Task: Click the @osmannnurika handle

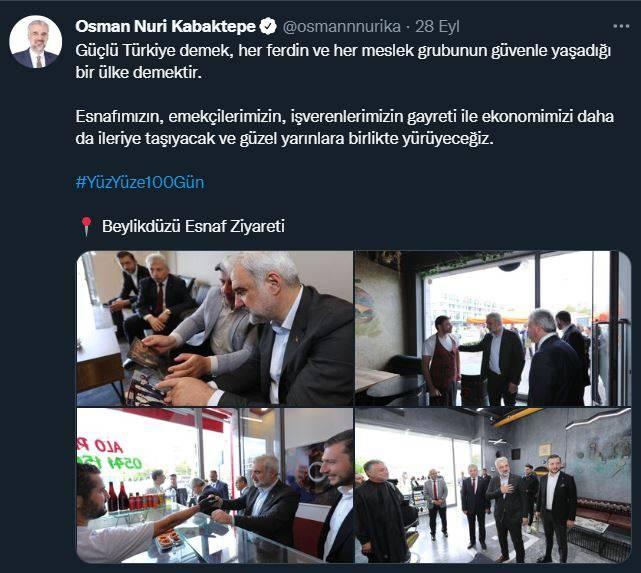Action: tap(342, 27)
